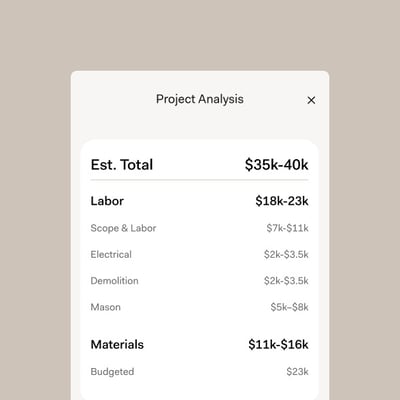Select the Mason line item
The image size is (400, 400).
point(105,307)
